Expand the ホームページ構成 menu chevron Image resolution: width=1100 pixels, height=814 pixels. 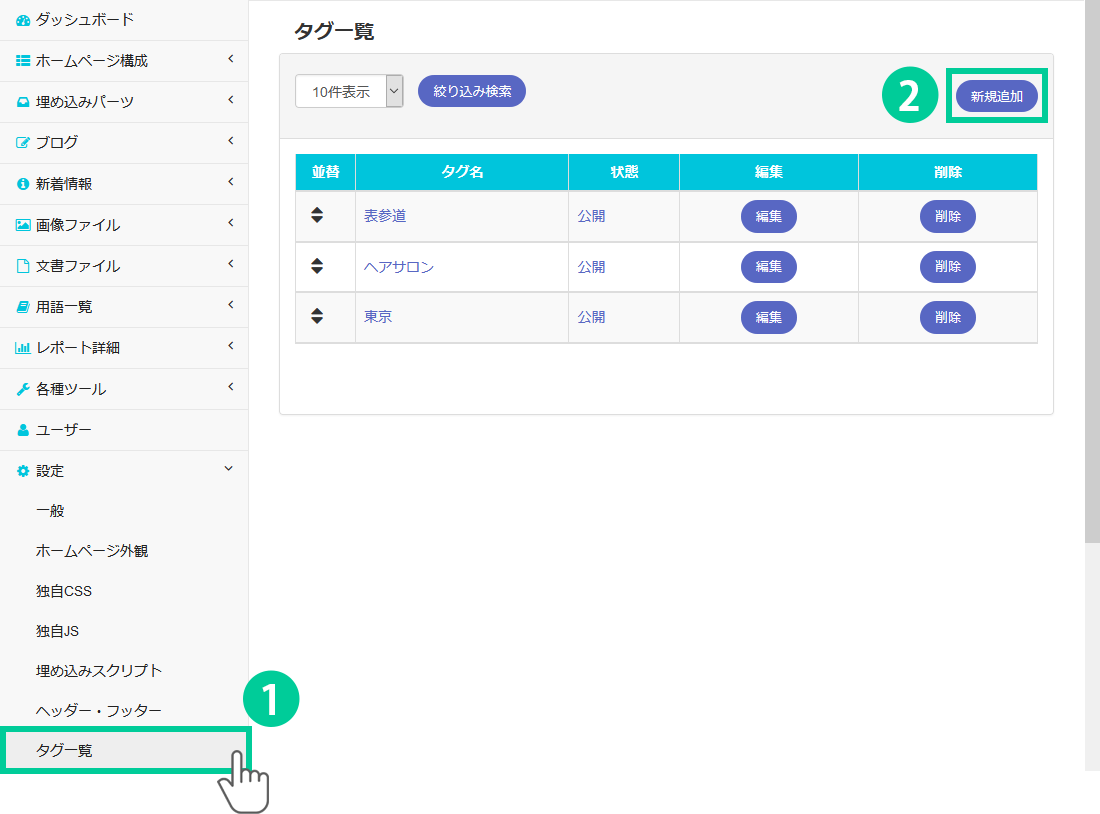[x=230, y=60]
